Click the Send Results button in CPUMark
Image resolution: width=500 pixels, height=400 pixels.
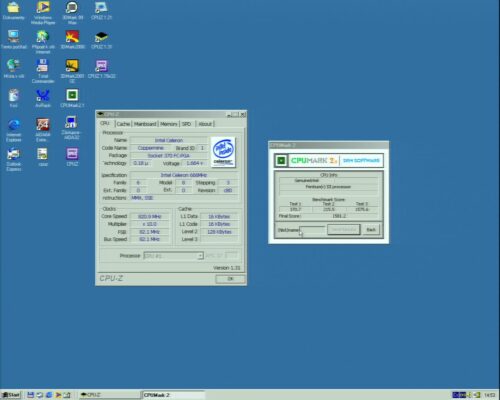[x=344, y=230]
